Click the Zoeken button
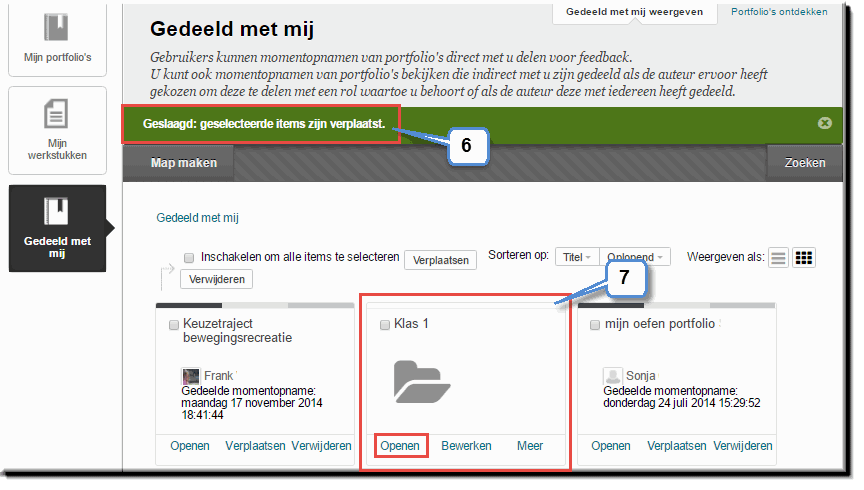Screen dimensions: 864x490 804,163
